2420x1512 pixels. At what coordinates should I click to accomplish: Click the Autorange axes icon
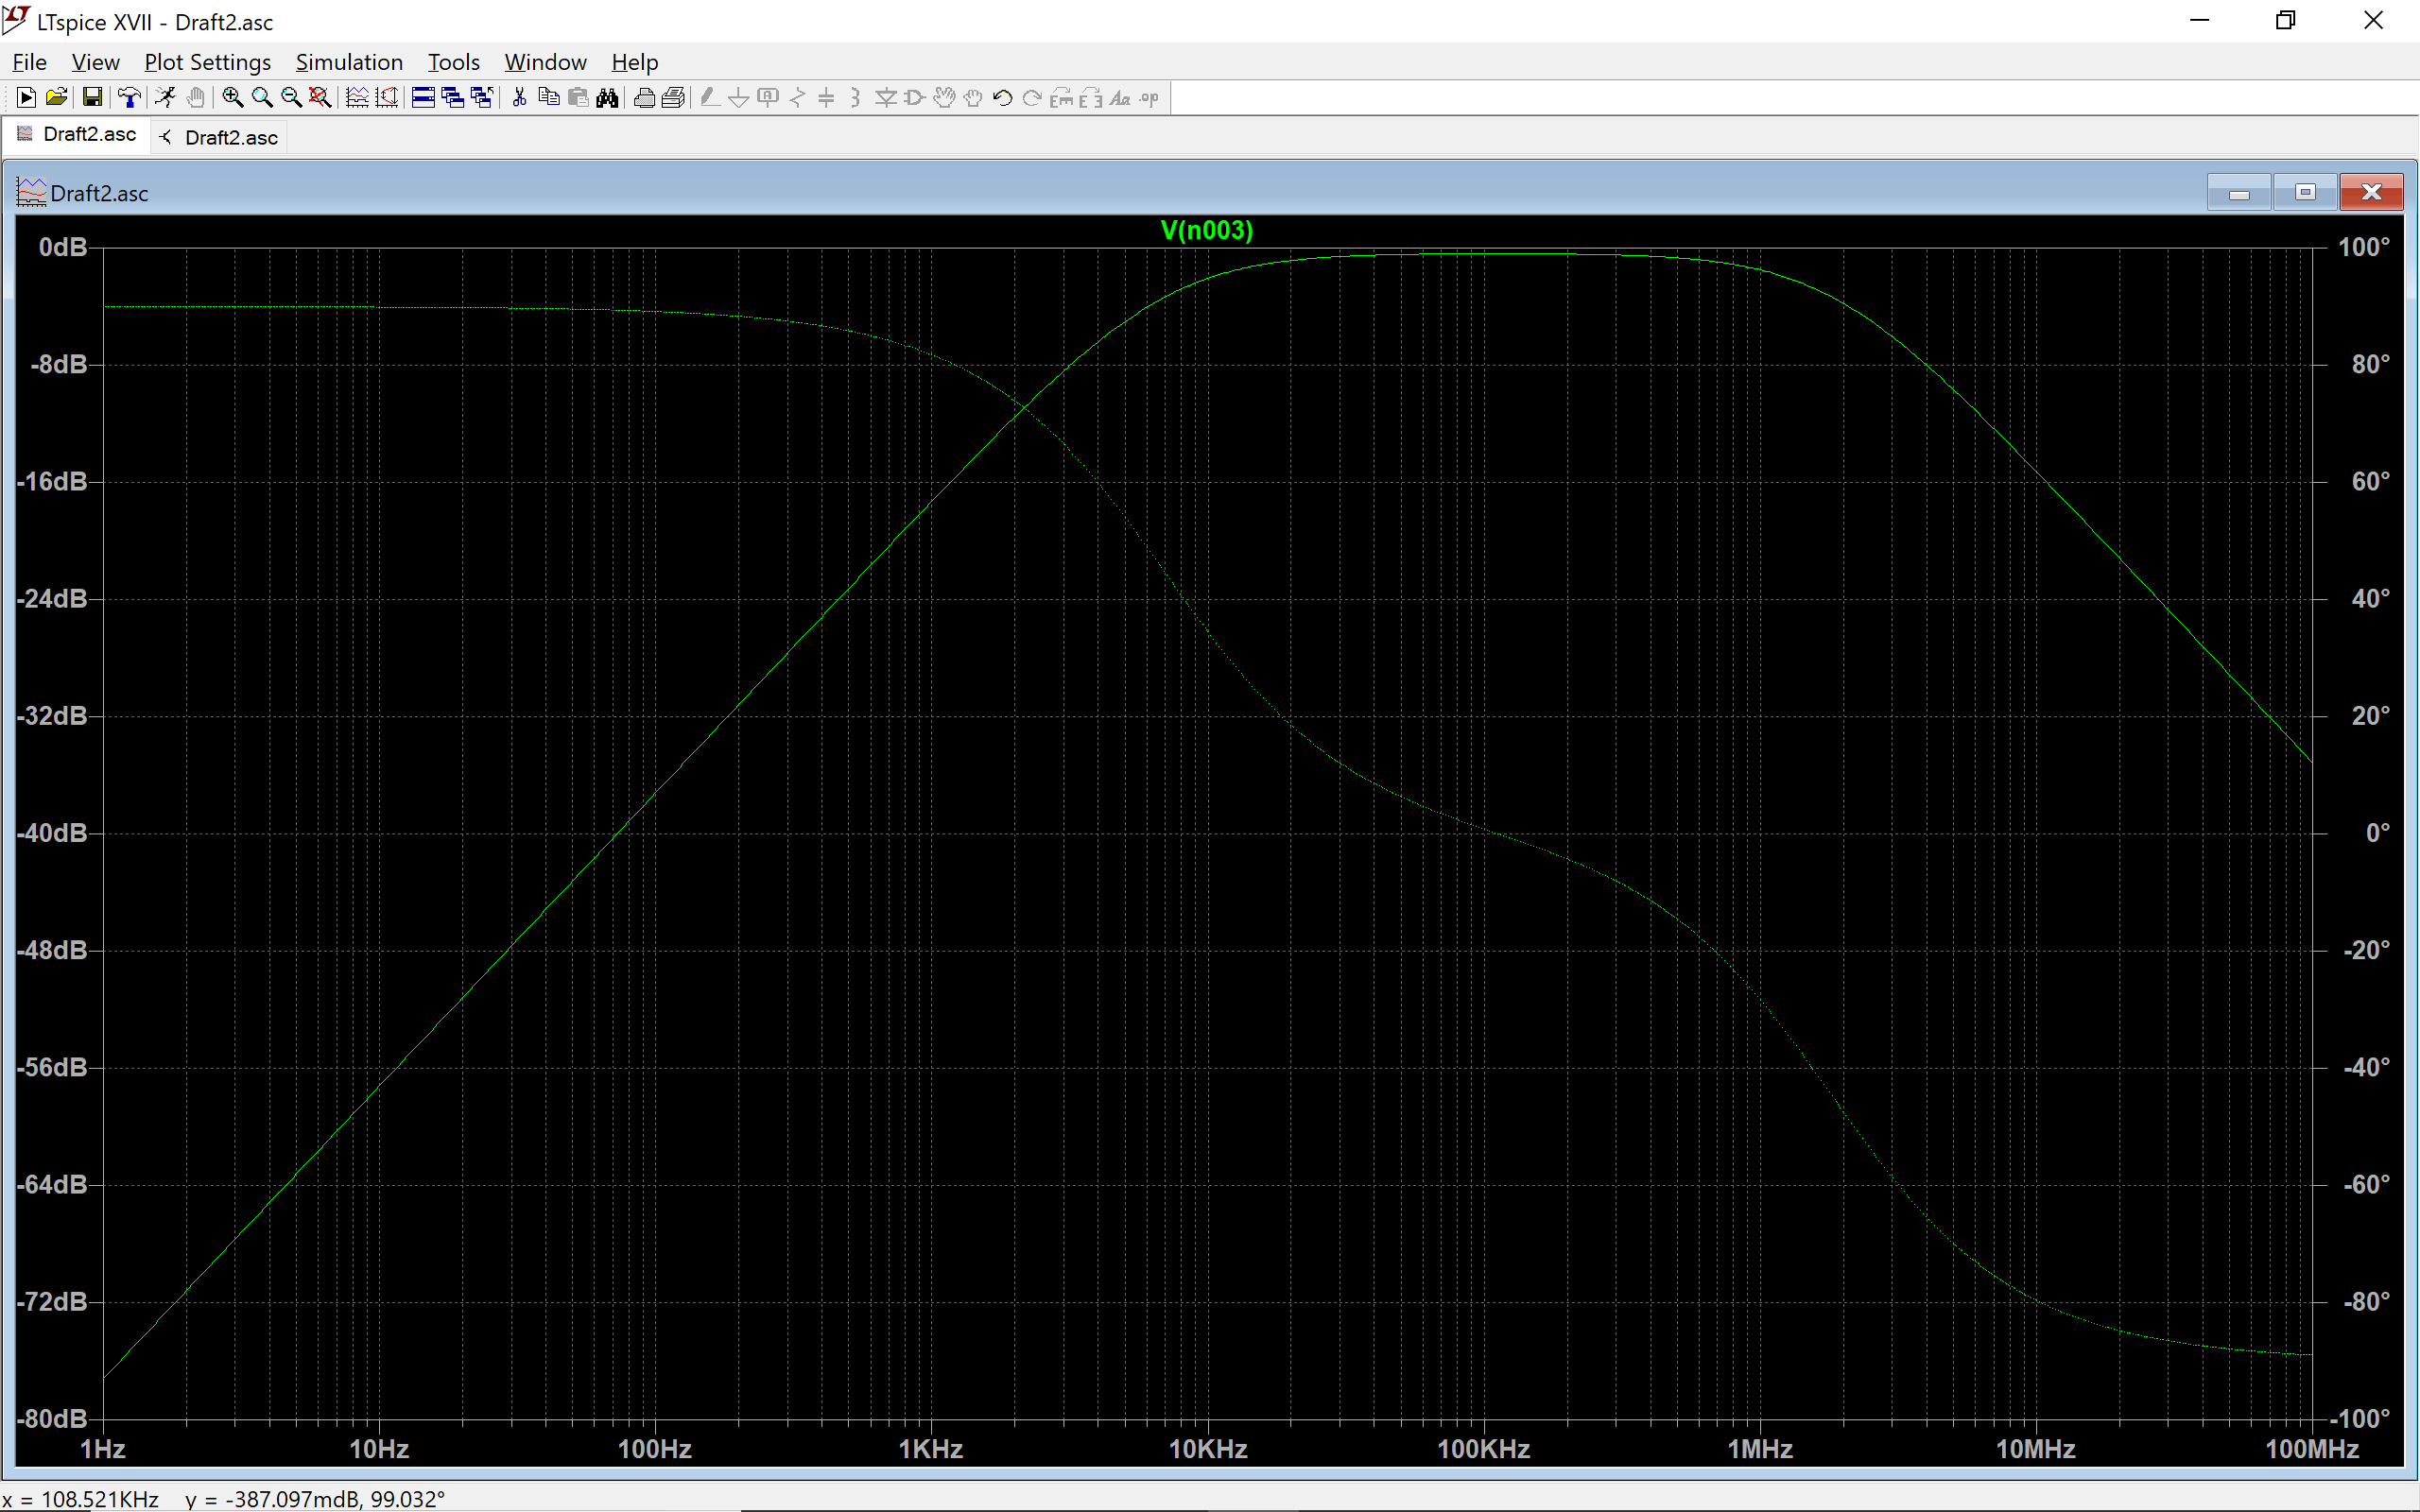[x=387, y=97]
